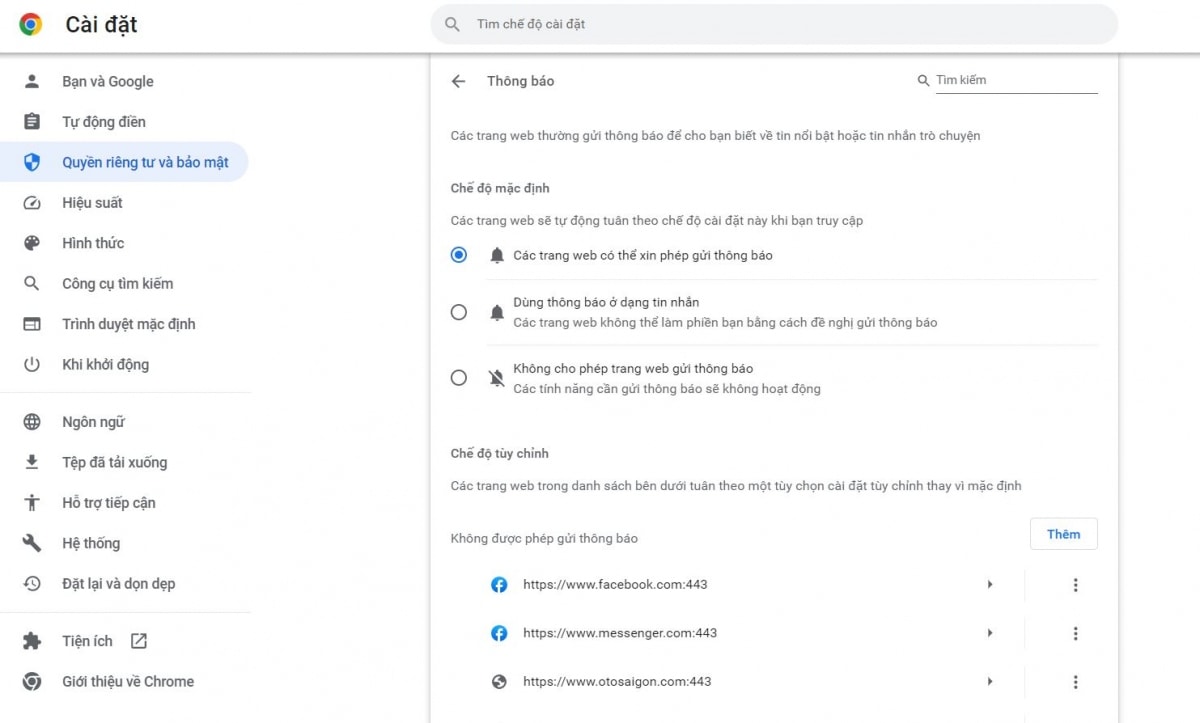Click the bell icon beside 'xin phép gửi thông báo'

point(497,255)
